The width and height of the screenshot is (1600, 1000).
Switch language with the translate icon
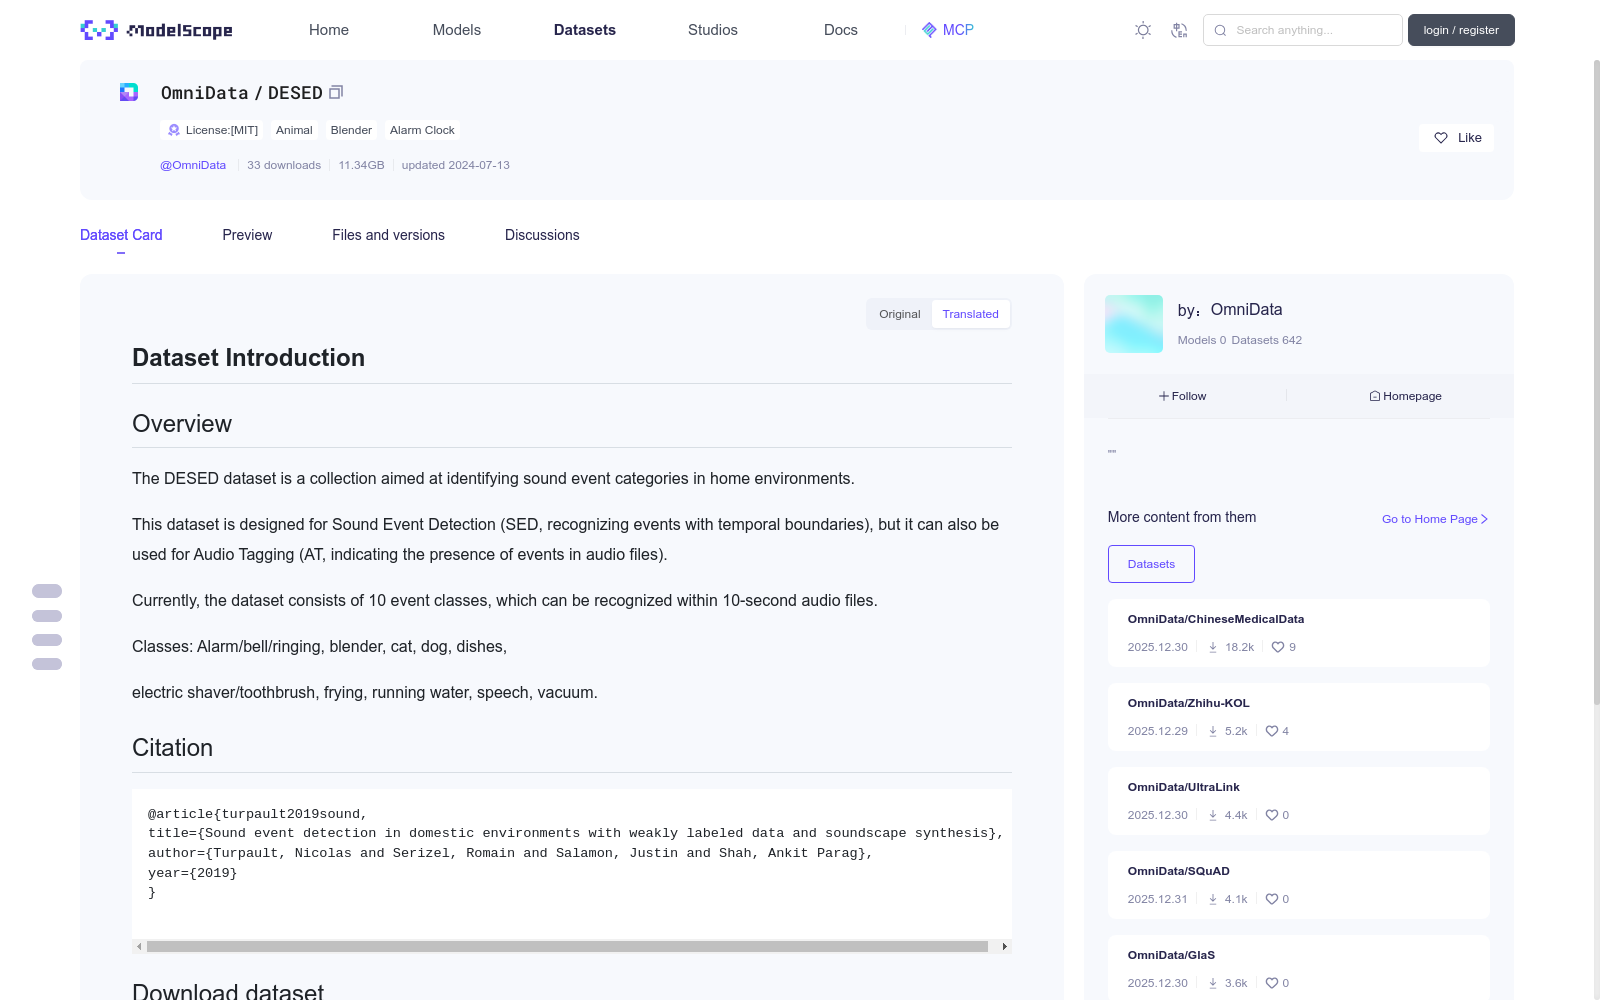tap(1179, 30)
